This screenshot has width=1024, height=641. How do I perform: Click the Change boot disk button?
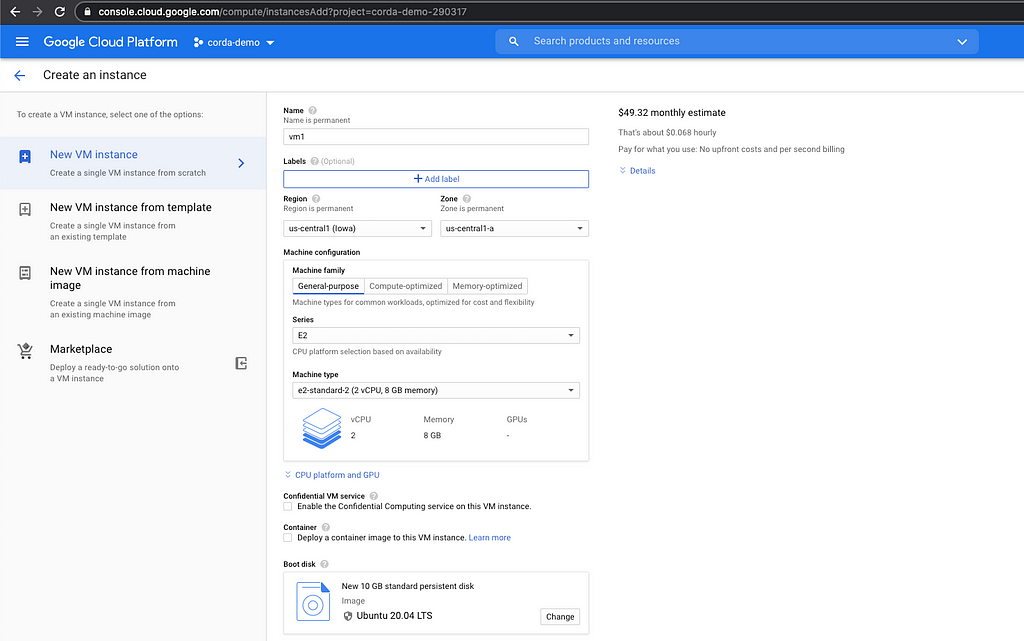point(560,617)
